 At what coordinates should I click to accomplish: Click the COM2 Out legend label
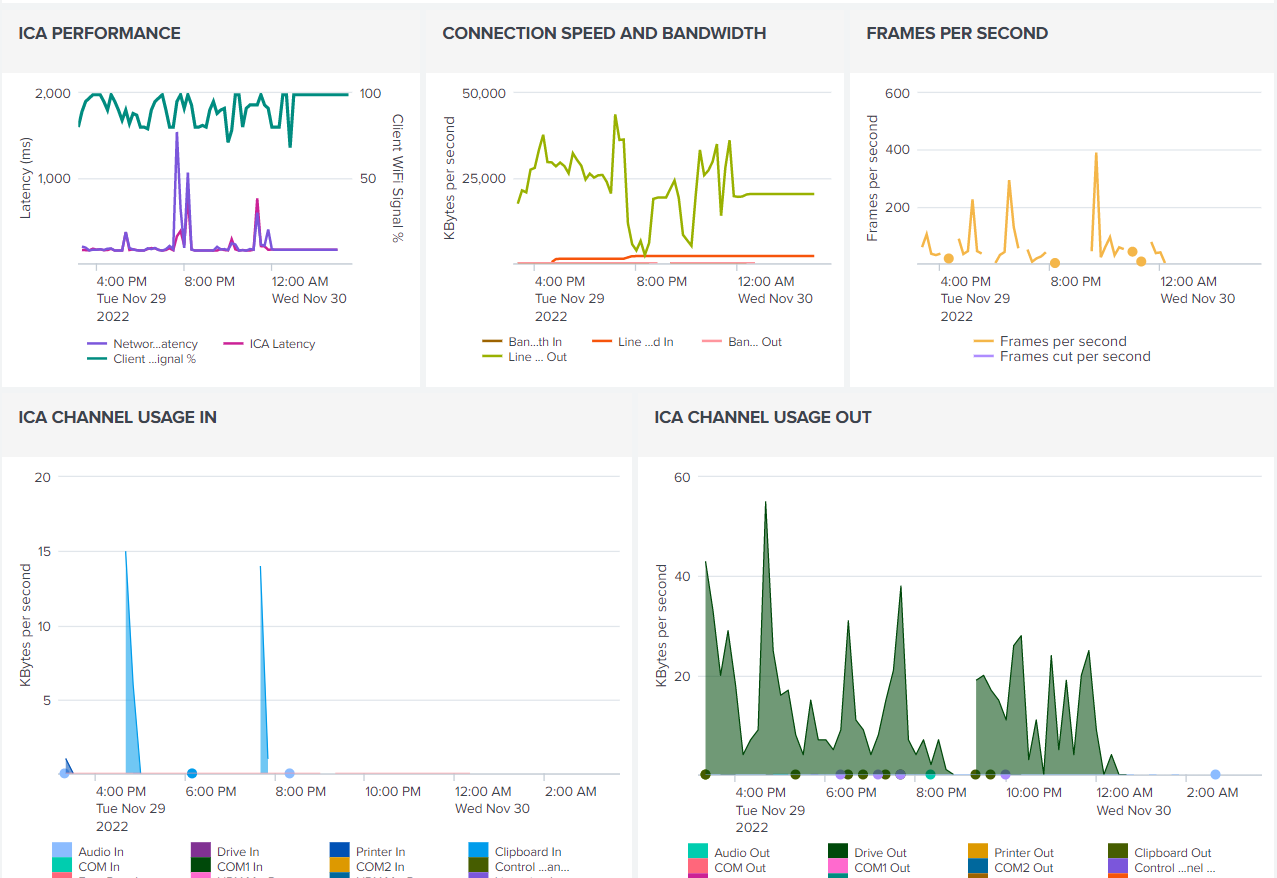point(1023,868)
